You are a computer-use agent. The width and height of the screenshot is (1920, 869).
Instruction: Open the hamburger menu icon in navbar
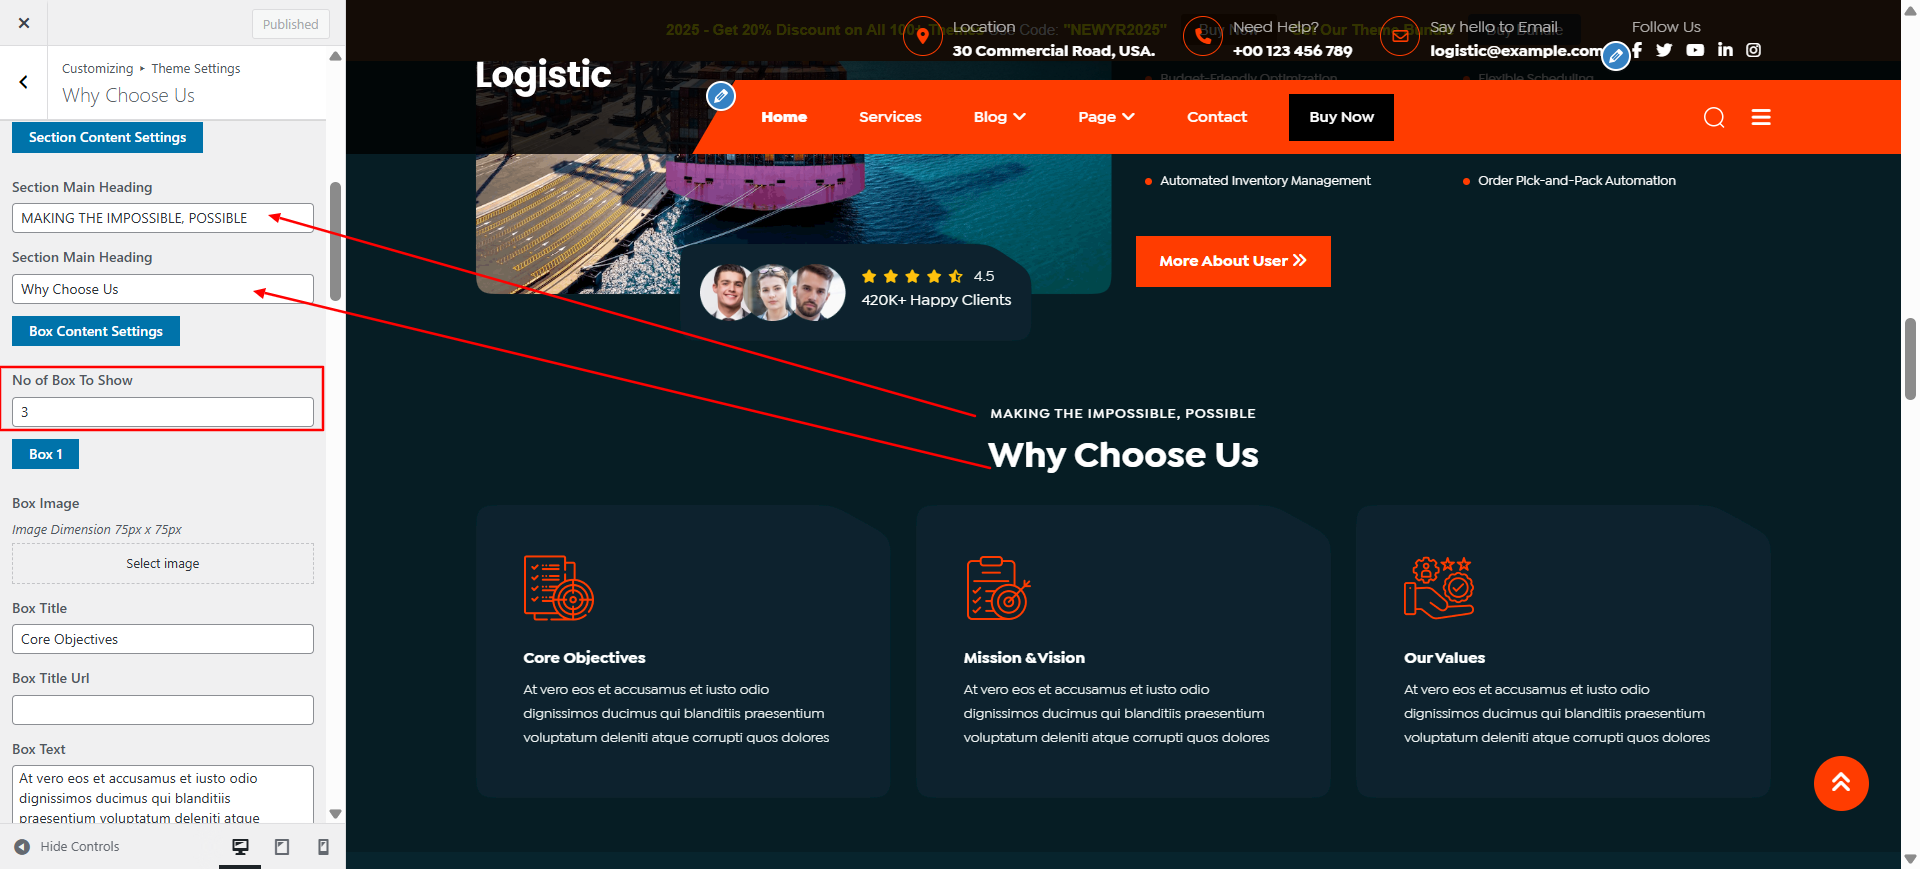click(1761, 118)
